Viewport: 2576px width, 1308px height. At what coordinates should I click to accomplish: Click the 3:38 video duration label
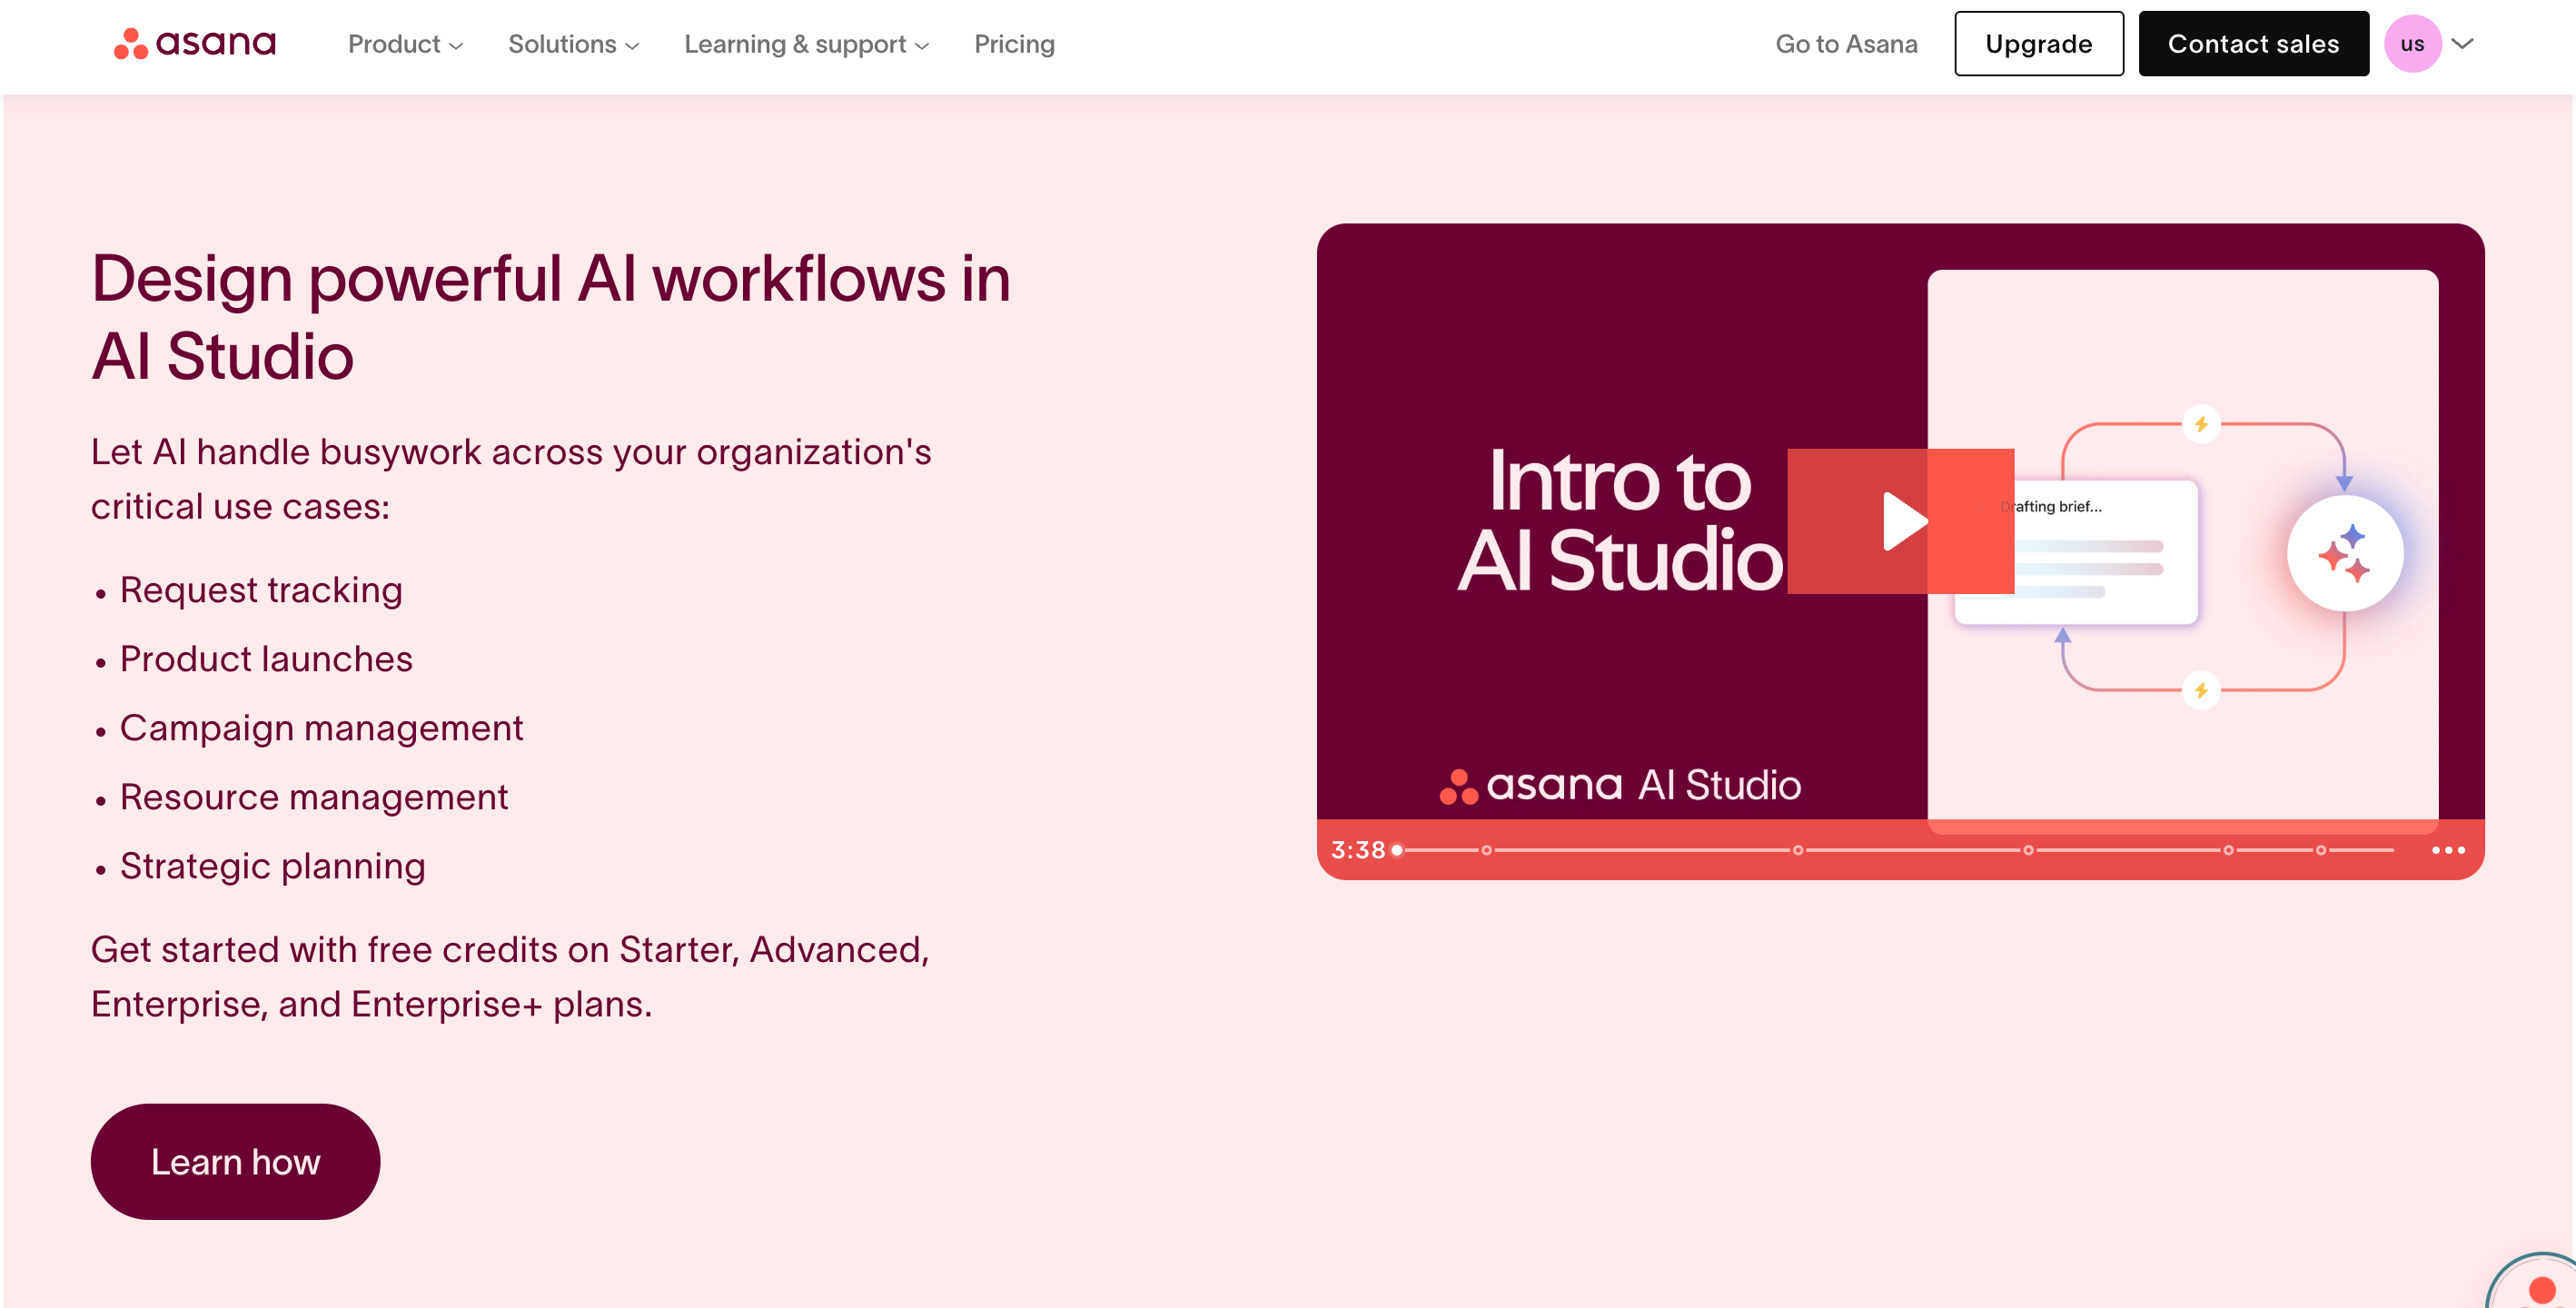(1357, 850)
